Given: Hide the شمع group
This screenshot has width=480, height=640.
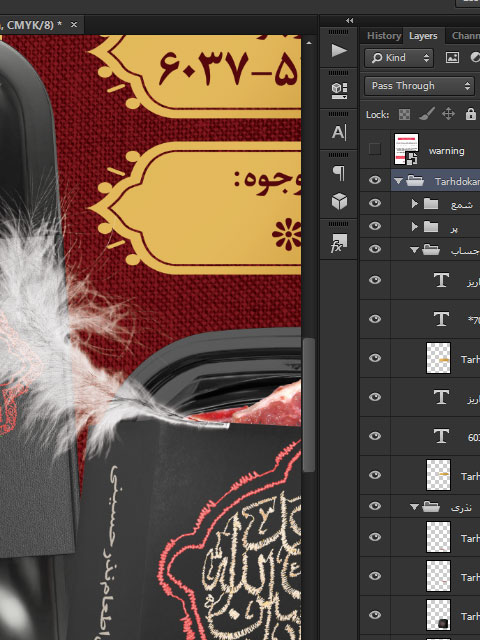Looking at the screenshot, I should pos(375,203).
